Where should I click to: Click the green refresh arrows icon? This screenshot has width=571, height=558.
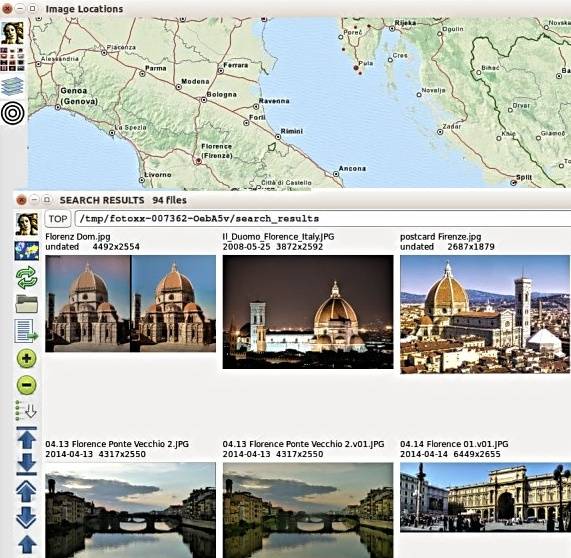(x=26, y=278)
